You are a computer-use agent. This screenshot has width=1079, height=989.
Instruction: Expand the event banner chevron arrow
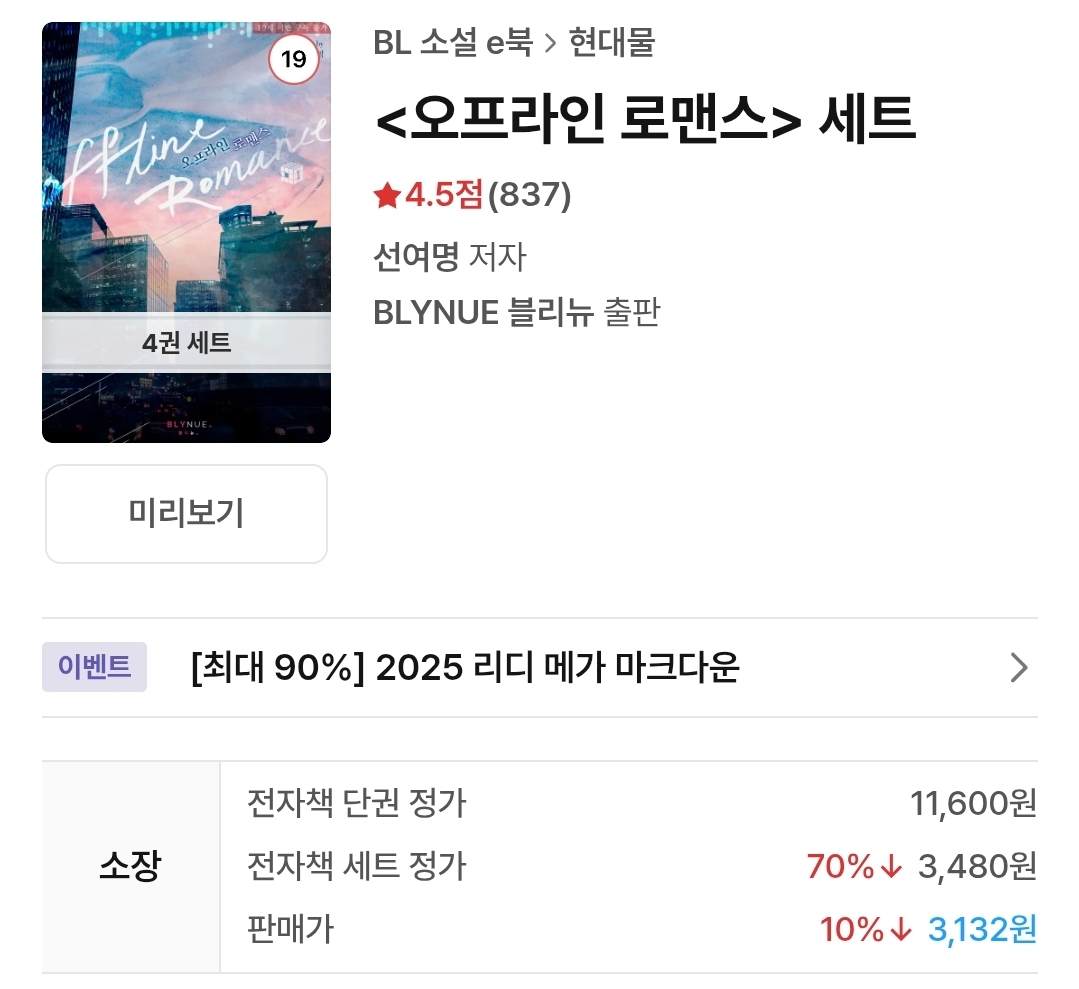(x=1018, y=667)
